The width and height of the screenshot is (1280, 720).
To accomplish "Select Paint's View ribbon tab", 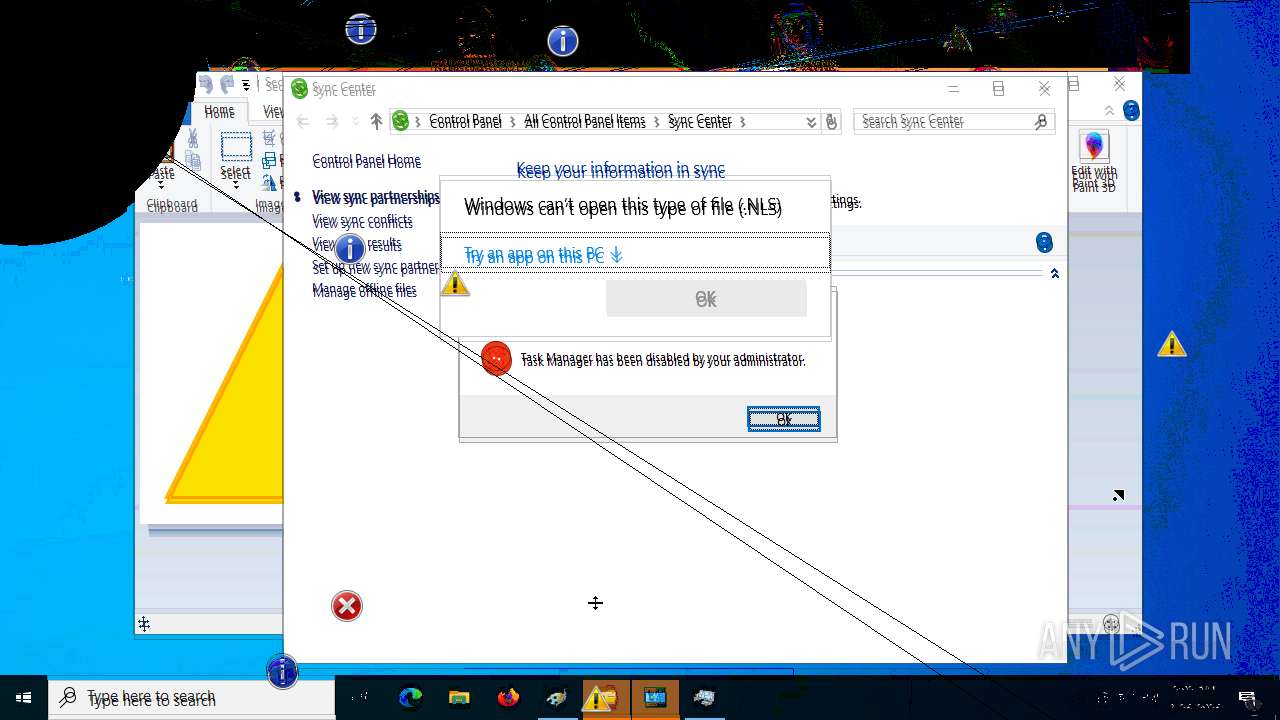I will click(x=272, y=112).
